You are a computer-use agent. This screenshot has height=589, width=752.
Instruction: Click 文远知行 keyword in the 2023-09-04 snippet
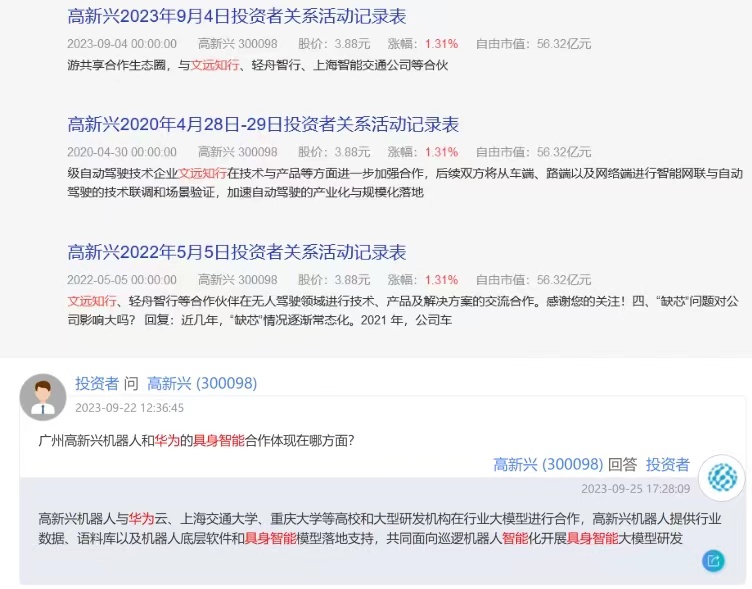point(215,65)
